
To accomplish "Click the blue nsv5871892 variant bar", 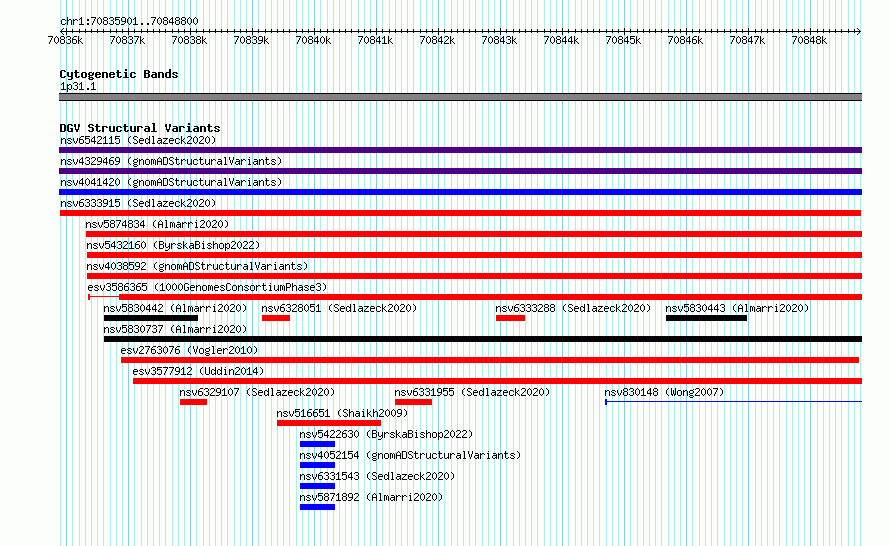I will pyautogui.click(x=317, y=507).
